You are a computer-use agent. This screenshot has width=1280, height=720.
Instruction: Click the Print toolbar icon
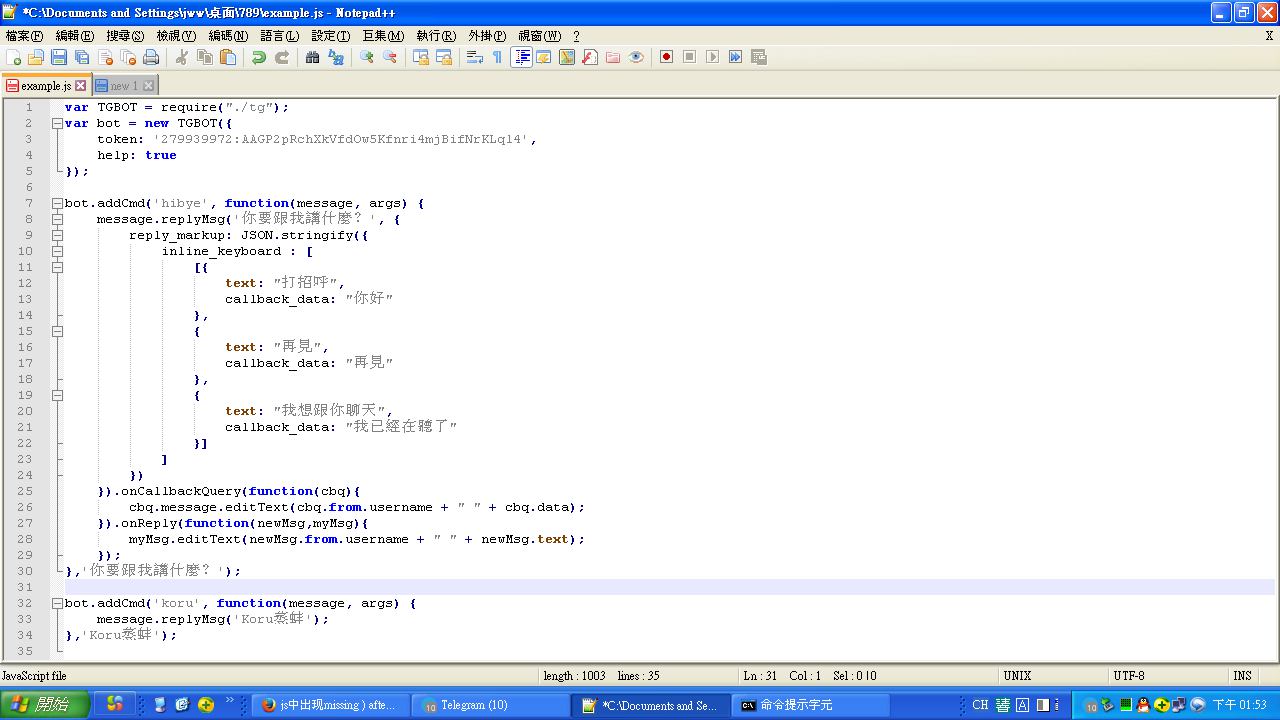[151, 57]
